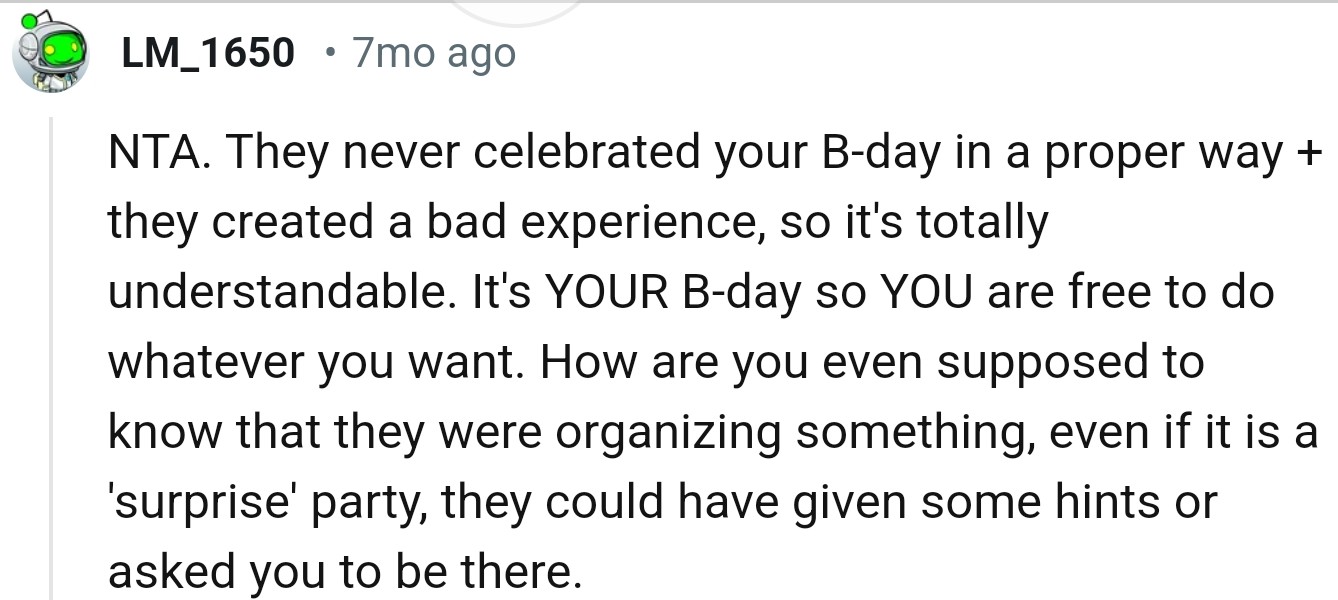Click the phrase "proper way" in the first line
Screen dimensions: 1338x600
coord(1157,153)
